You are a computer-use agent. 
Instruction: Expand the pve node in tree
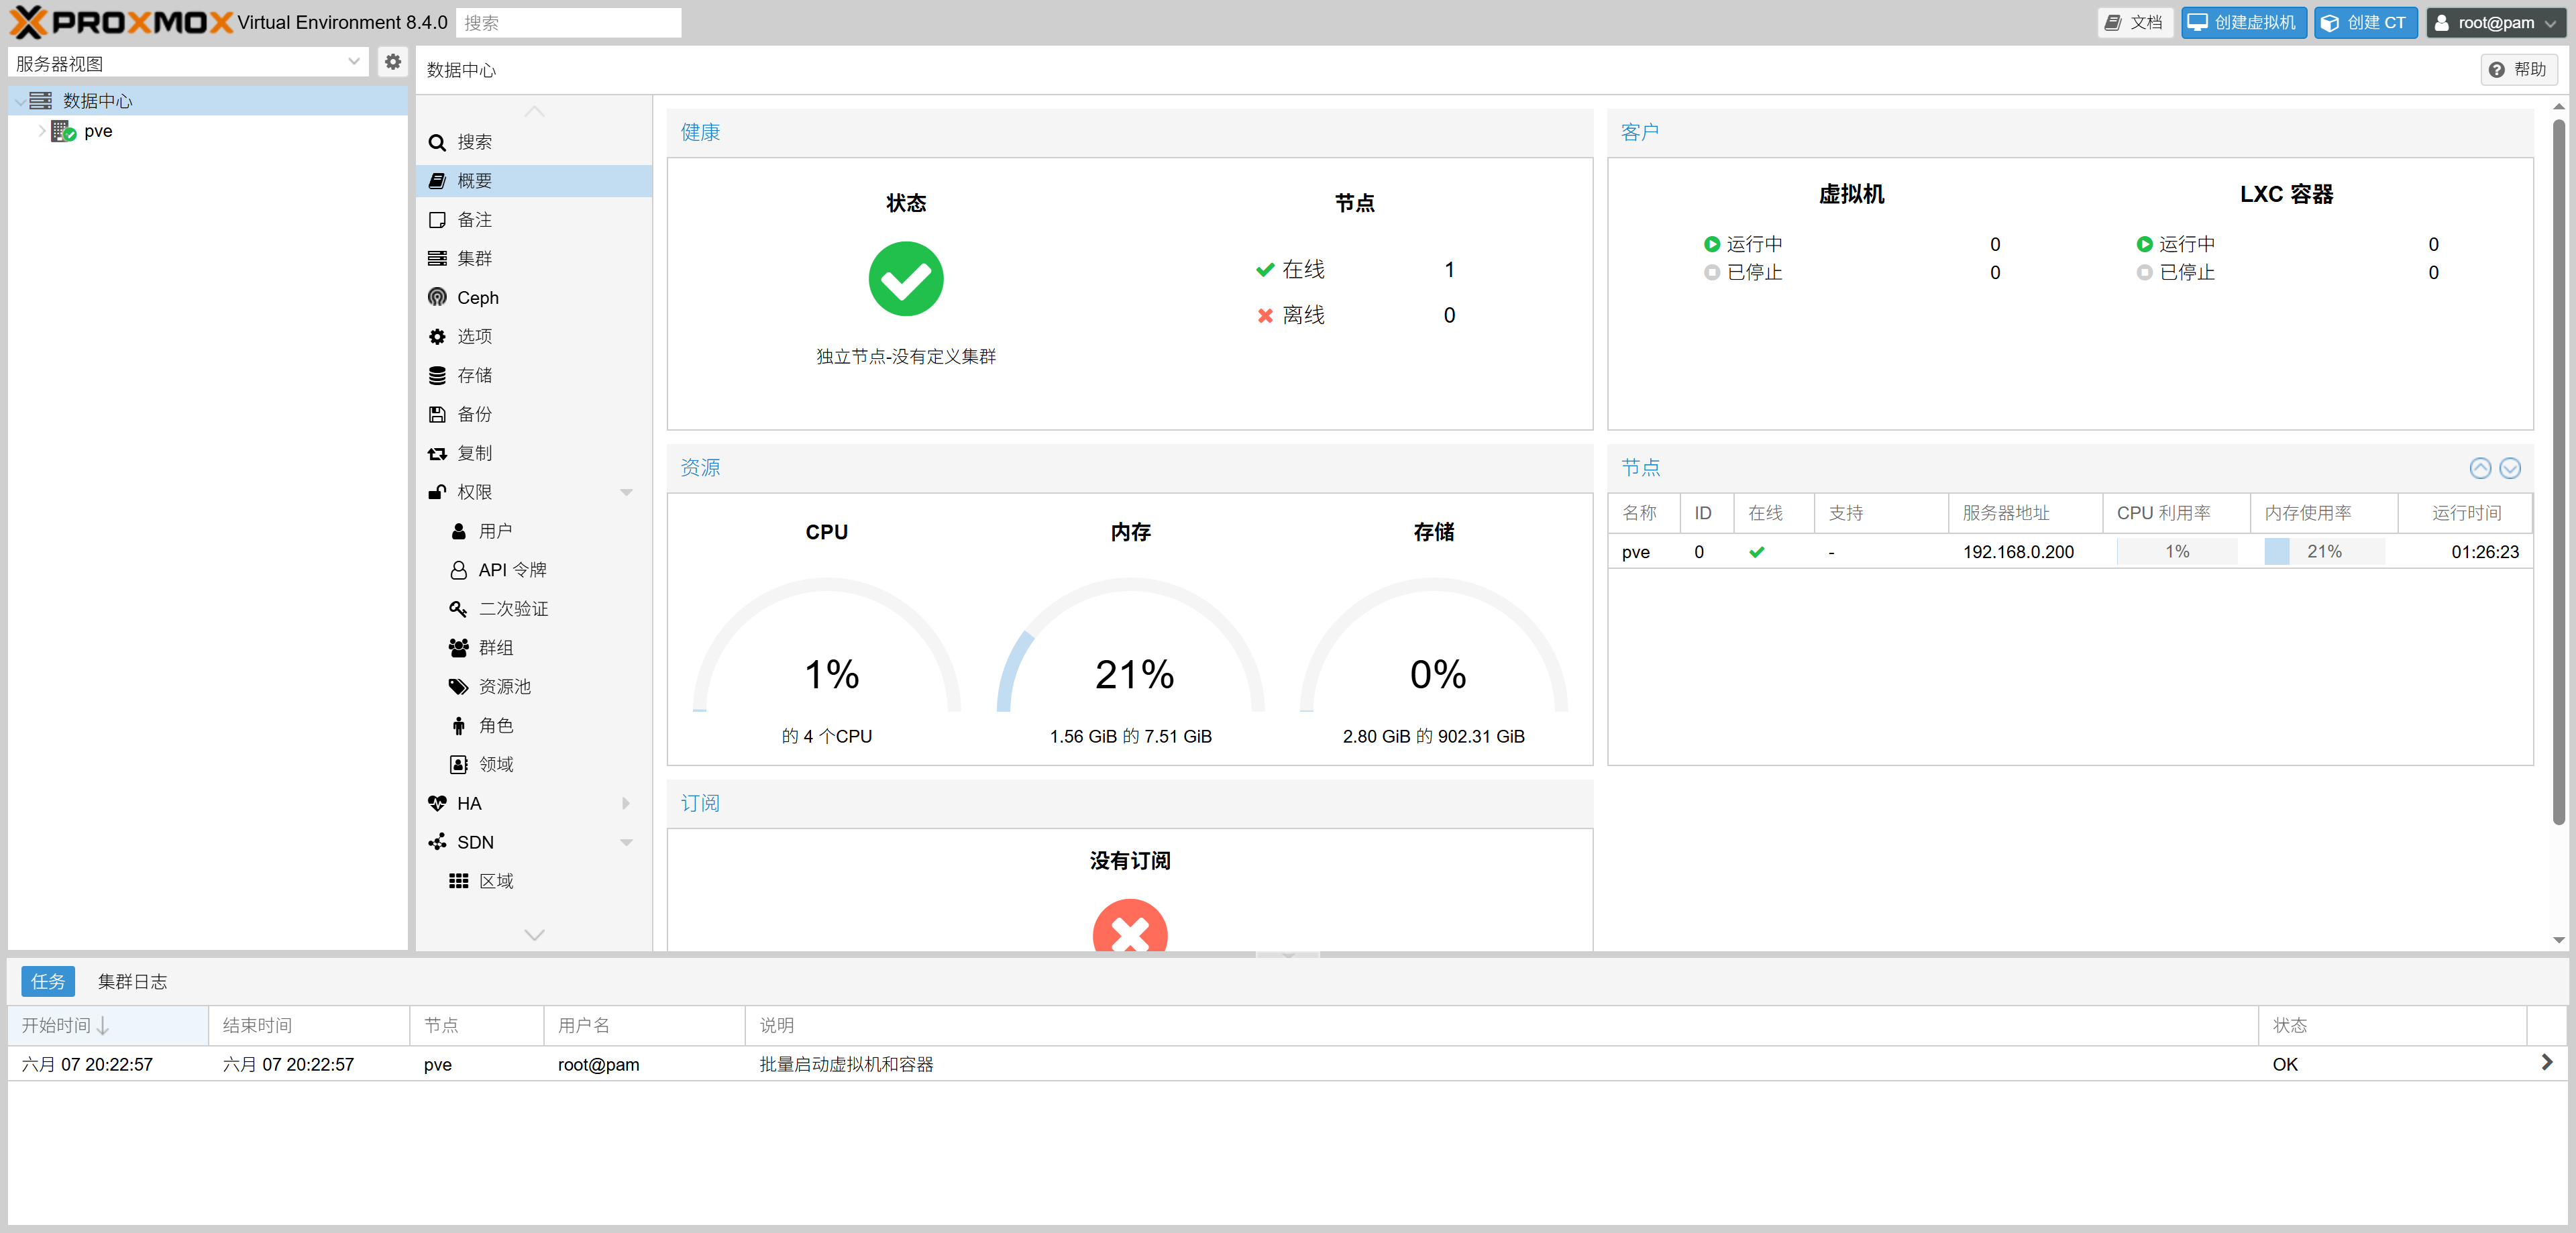point(41,131)
